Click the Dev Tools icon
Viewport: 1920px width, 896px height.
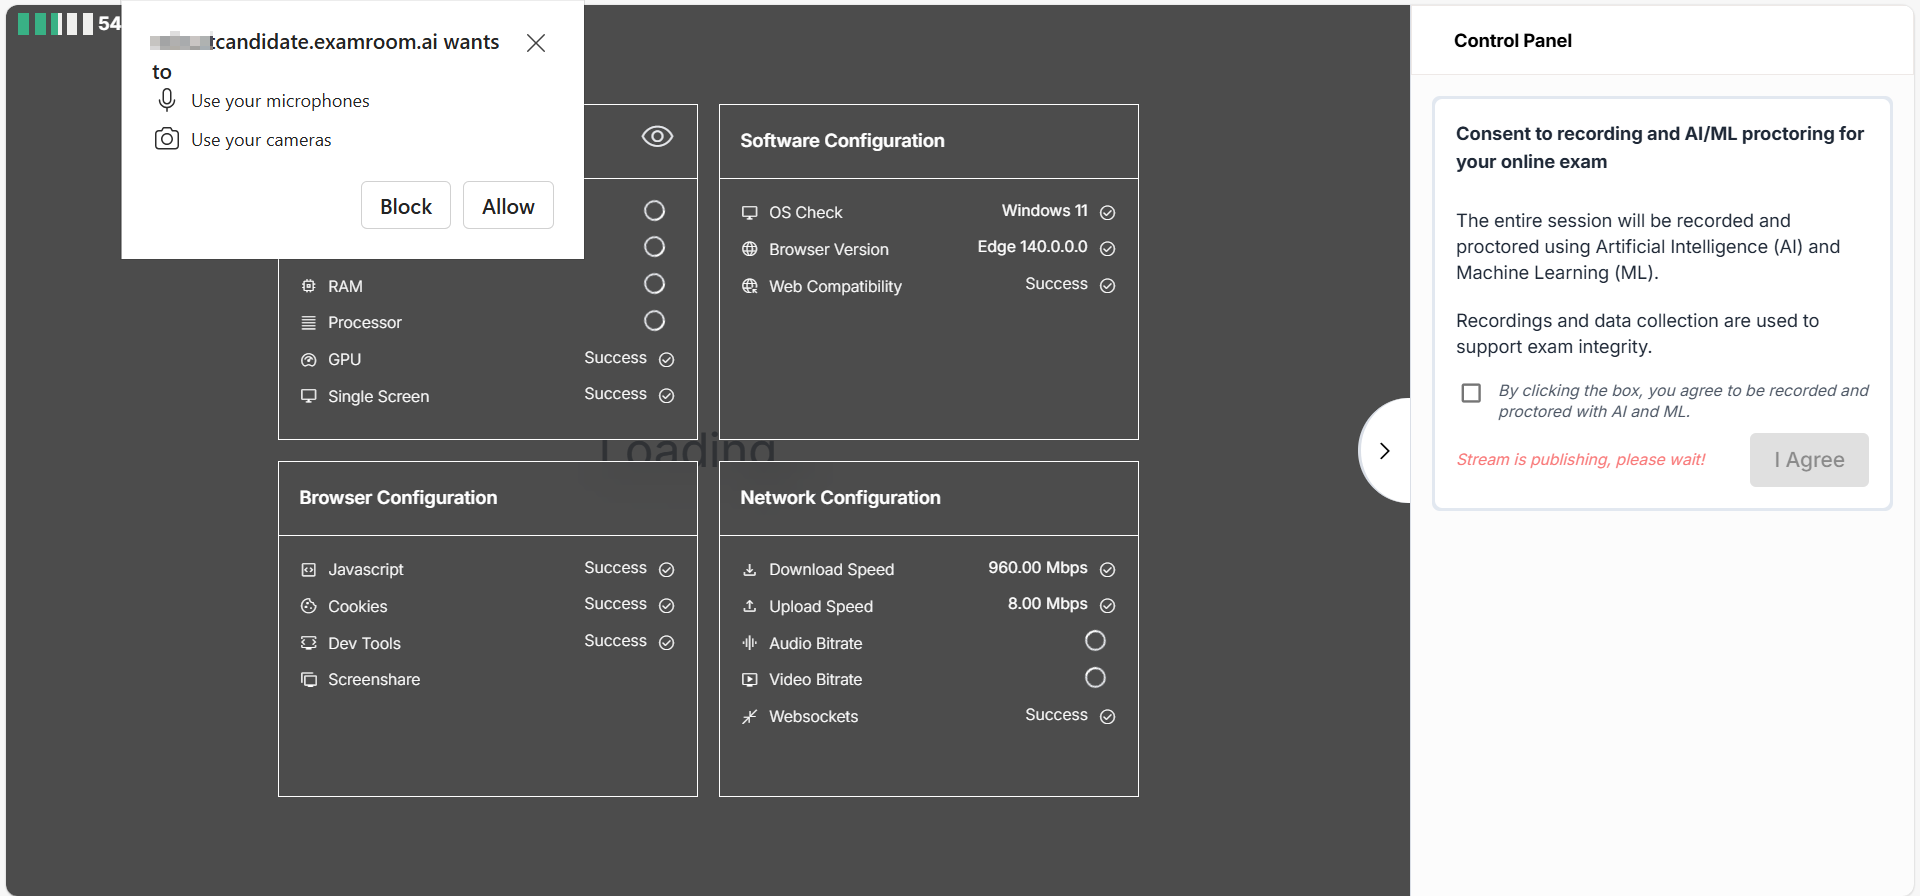[x=309, y=643]
